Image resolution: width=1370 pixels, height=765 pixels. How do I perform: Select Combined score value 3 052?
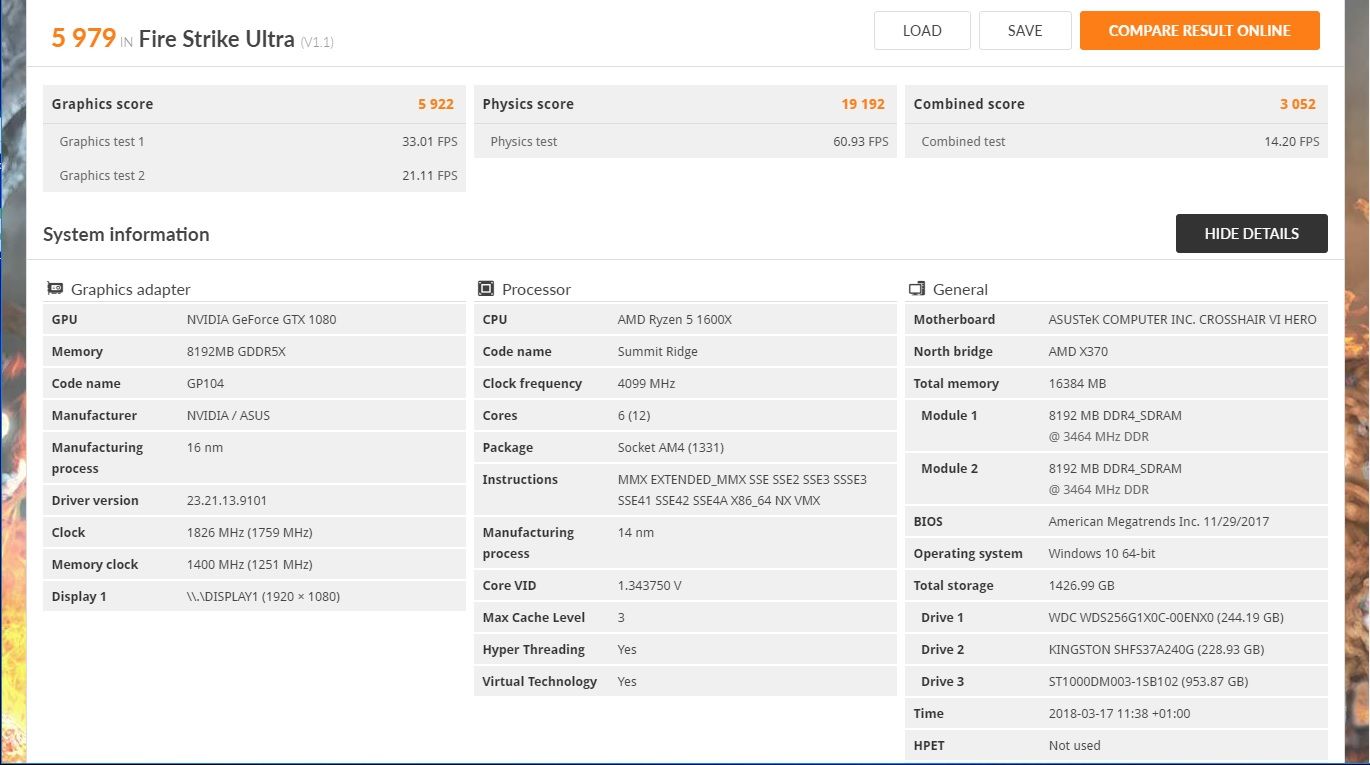[1298, 104]
